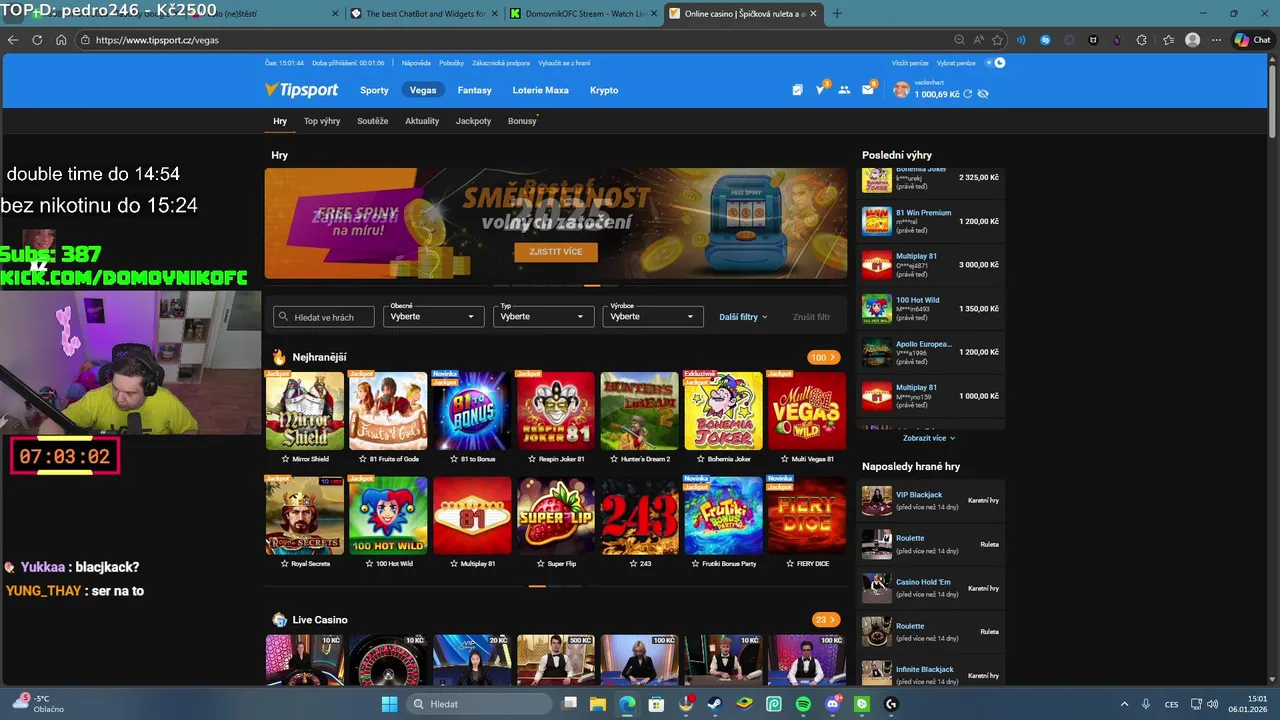
Task: Refresh the account balance icon
Action: click(x=967, y=94)
